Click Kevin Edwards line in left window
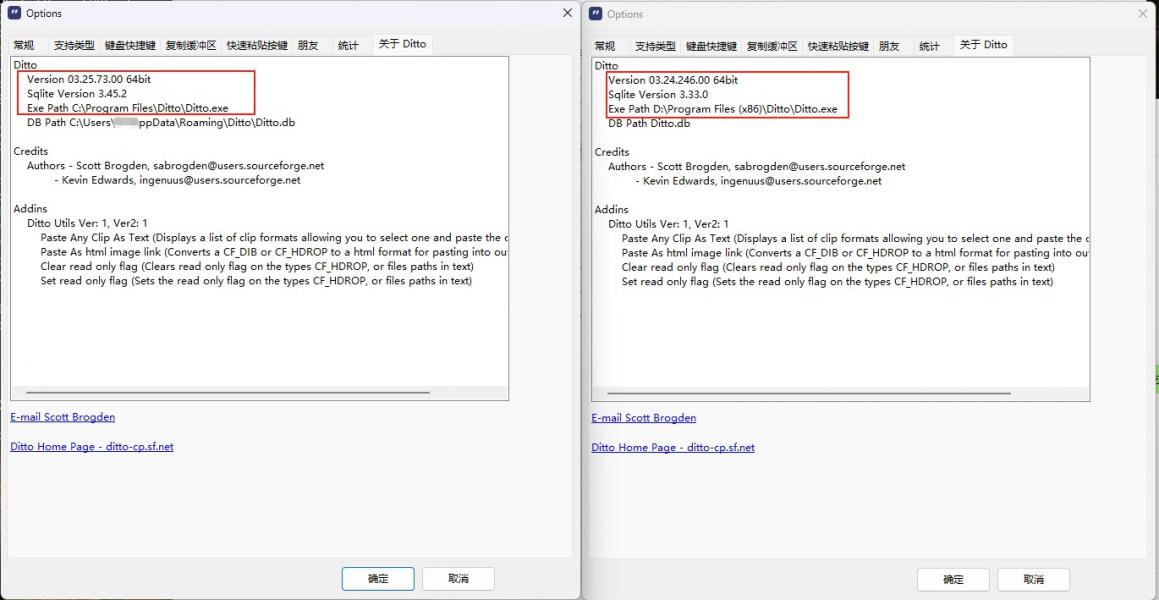This screenshot has height=600, width=1159. click(x=177, y=180)
